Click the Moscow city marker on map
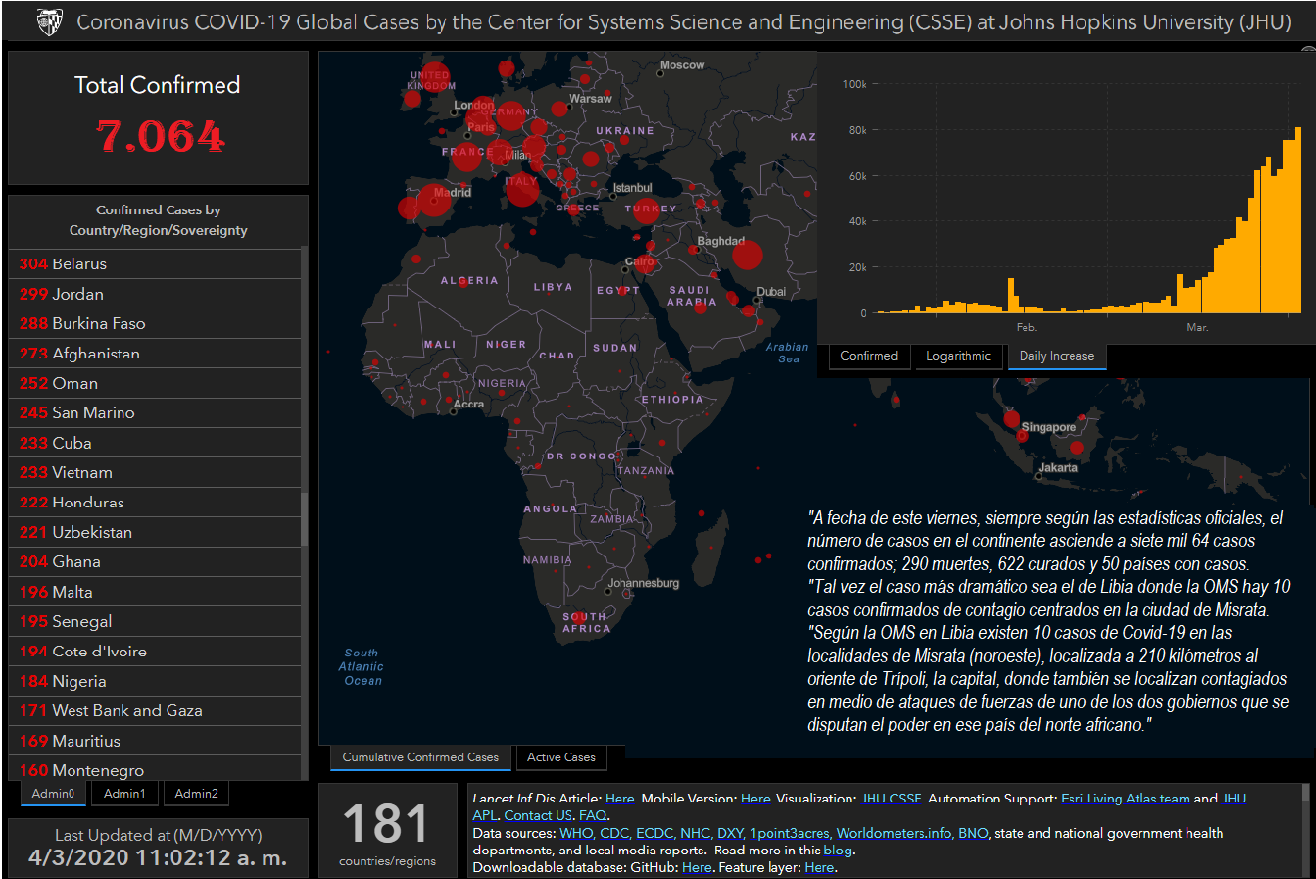 point(661,72)
